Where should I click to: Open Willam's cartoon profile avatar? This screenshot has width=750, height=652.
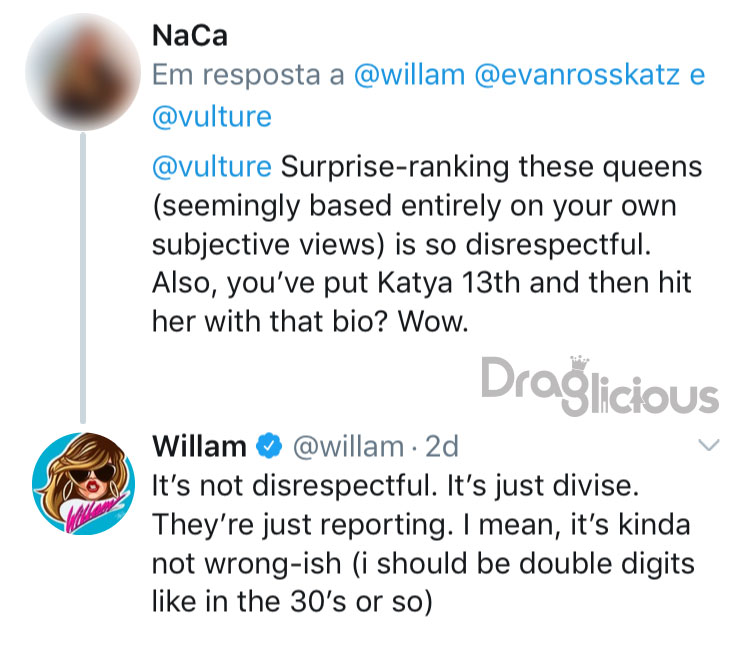click(x=83, y=483)
